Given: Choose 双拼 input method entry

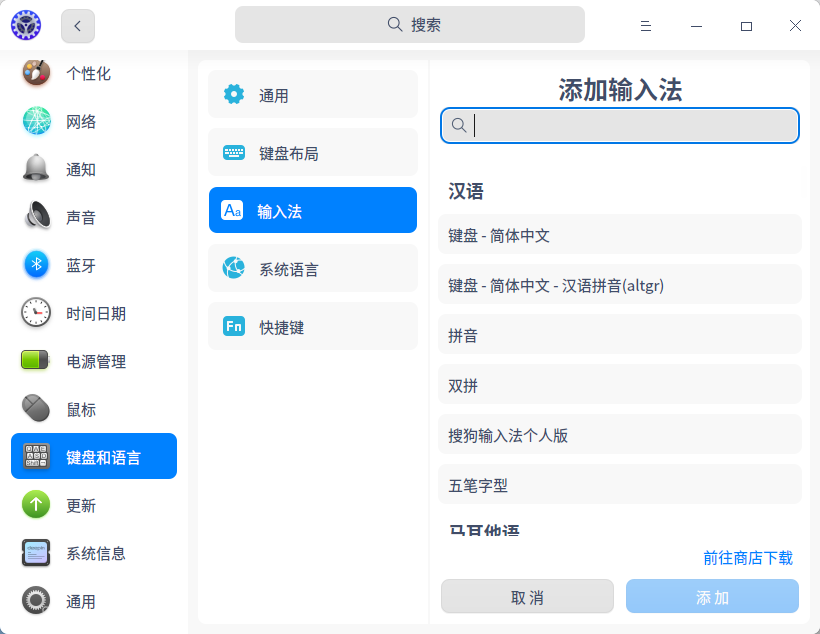Looking at the screenshot, I should pos(618,385).
